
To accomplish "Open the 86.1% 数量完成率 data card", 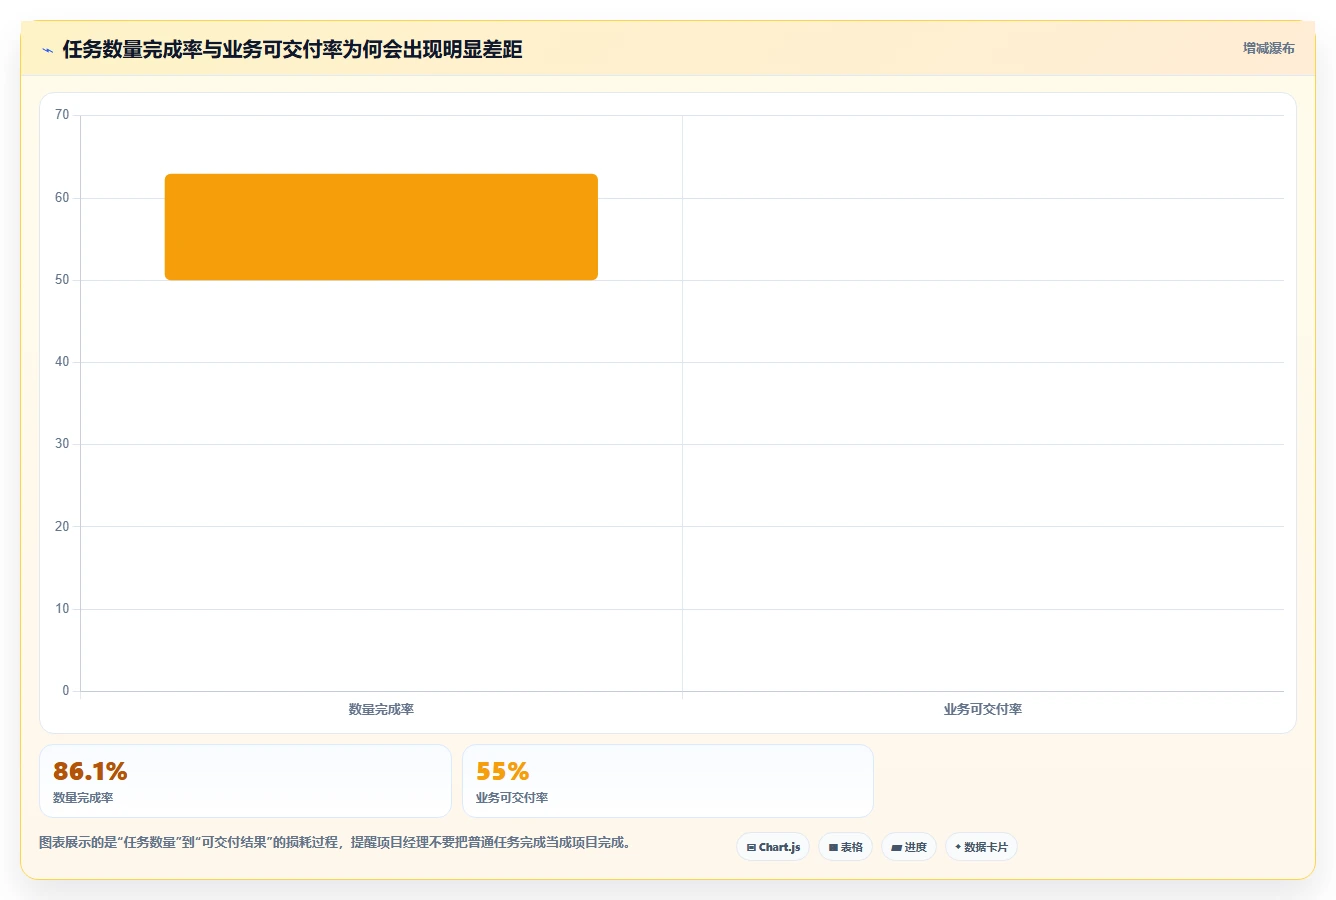I will [x=245, y=781].
